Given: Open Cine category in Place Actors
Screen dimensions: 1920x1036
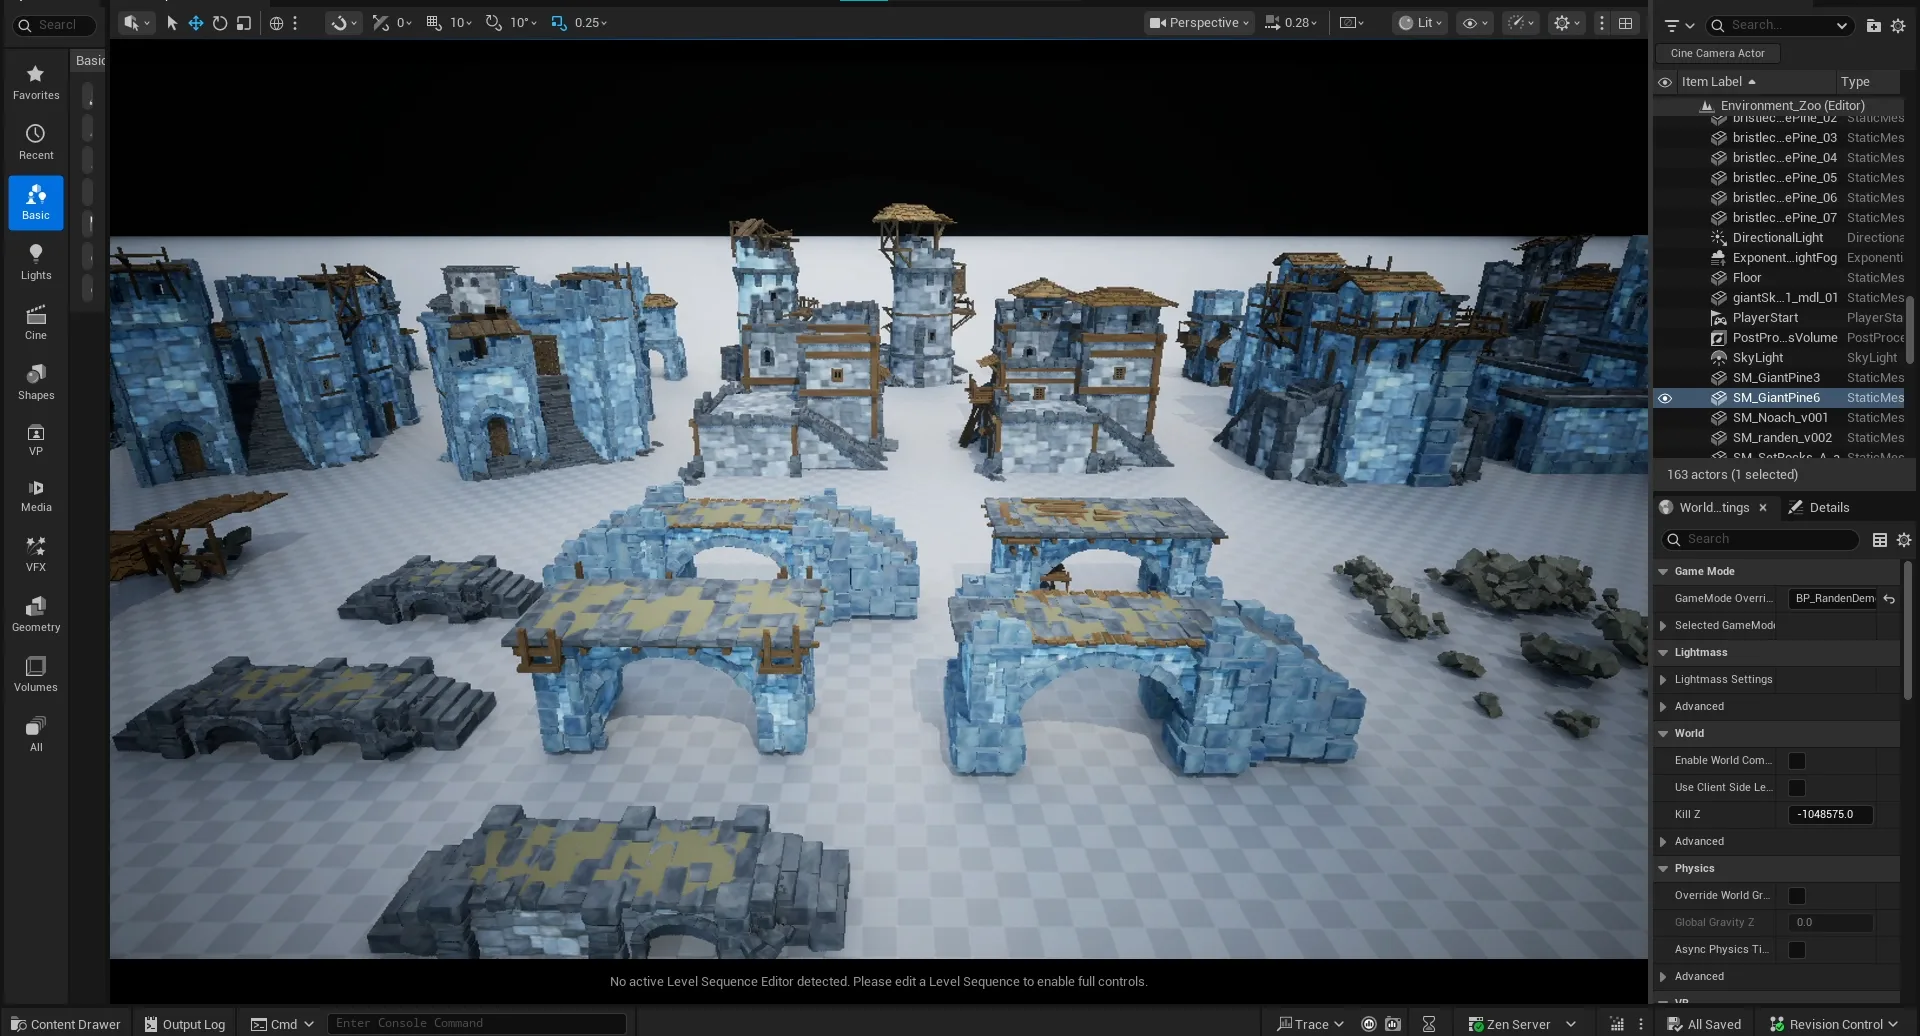Looking at the screenshot, I should click(x=36, y=323).
